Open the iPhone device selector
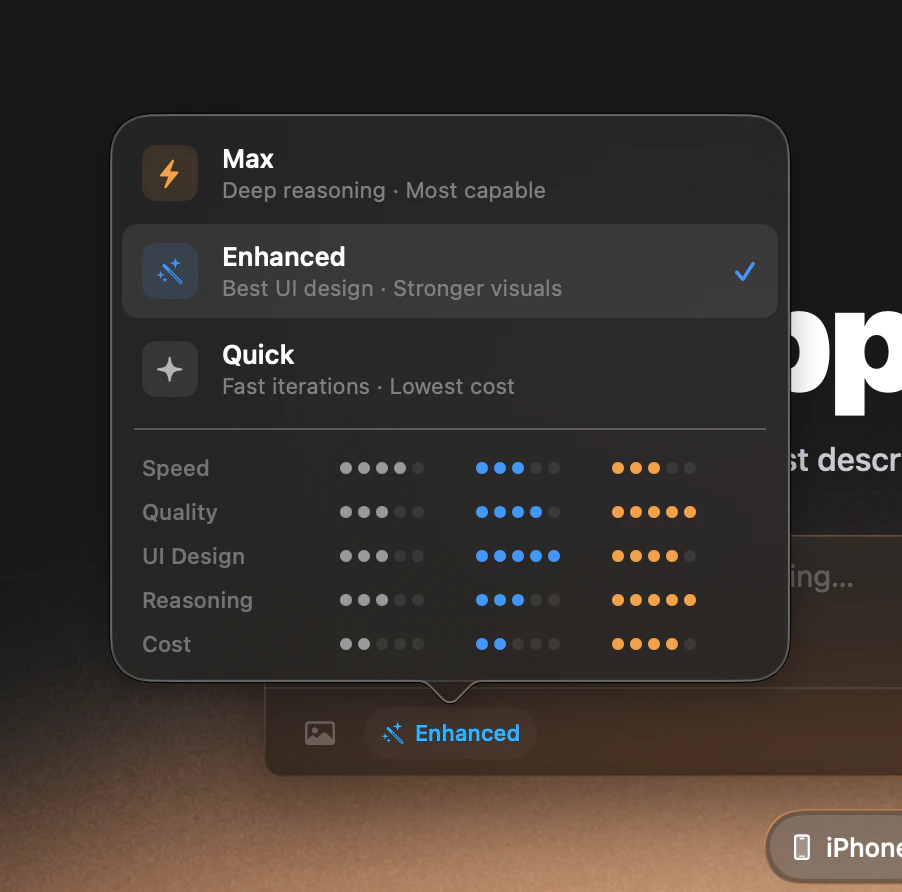902x892 pixels. click(x=850, y=847)
